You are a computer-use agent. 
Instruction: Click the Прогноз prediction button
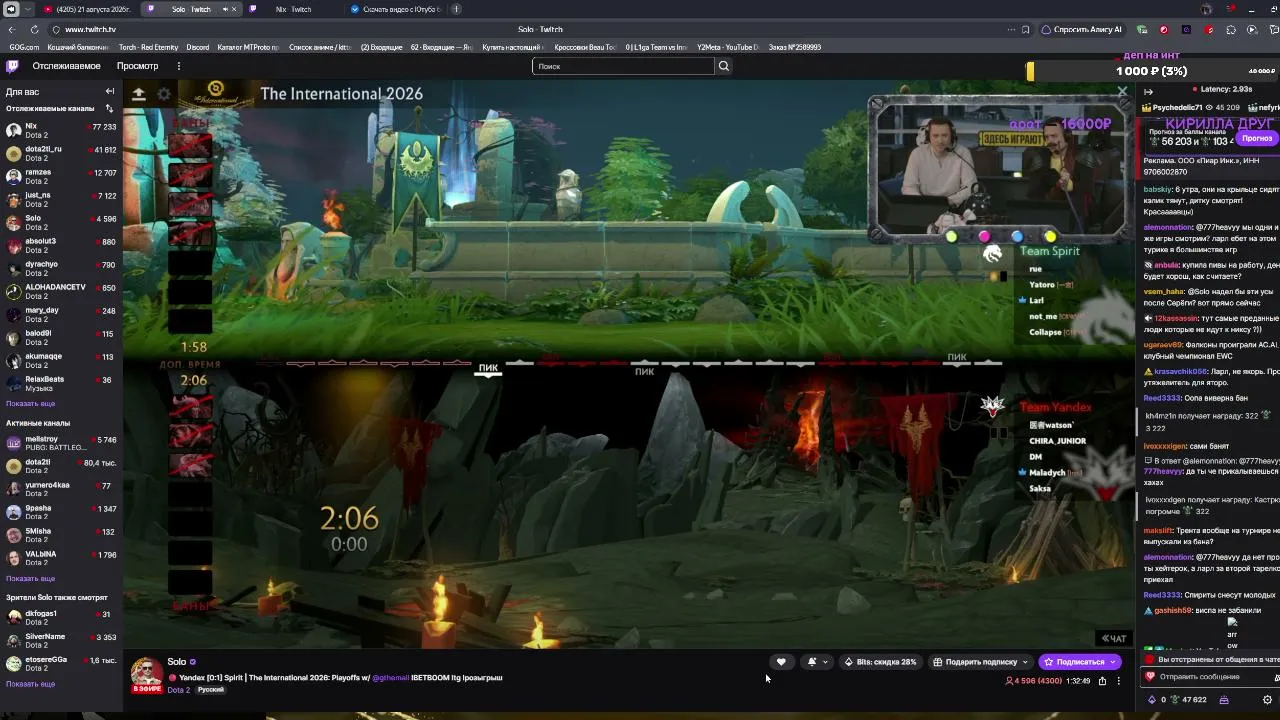[1257, 138]
